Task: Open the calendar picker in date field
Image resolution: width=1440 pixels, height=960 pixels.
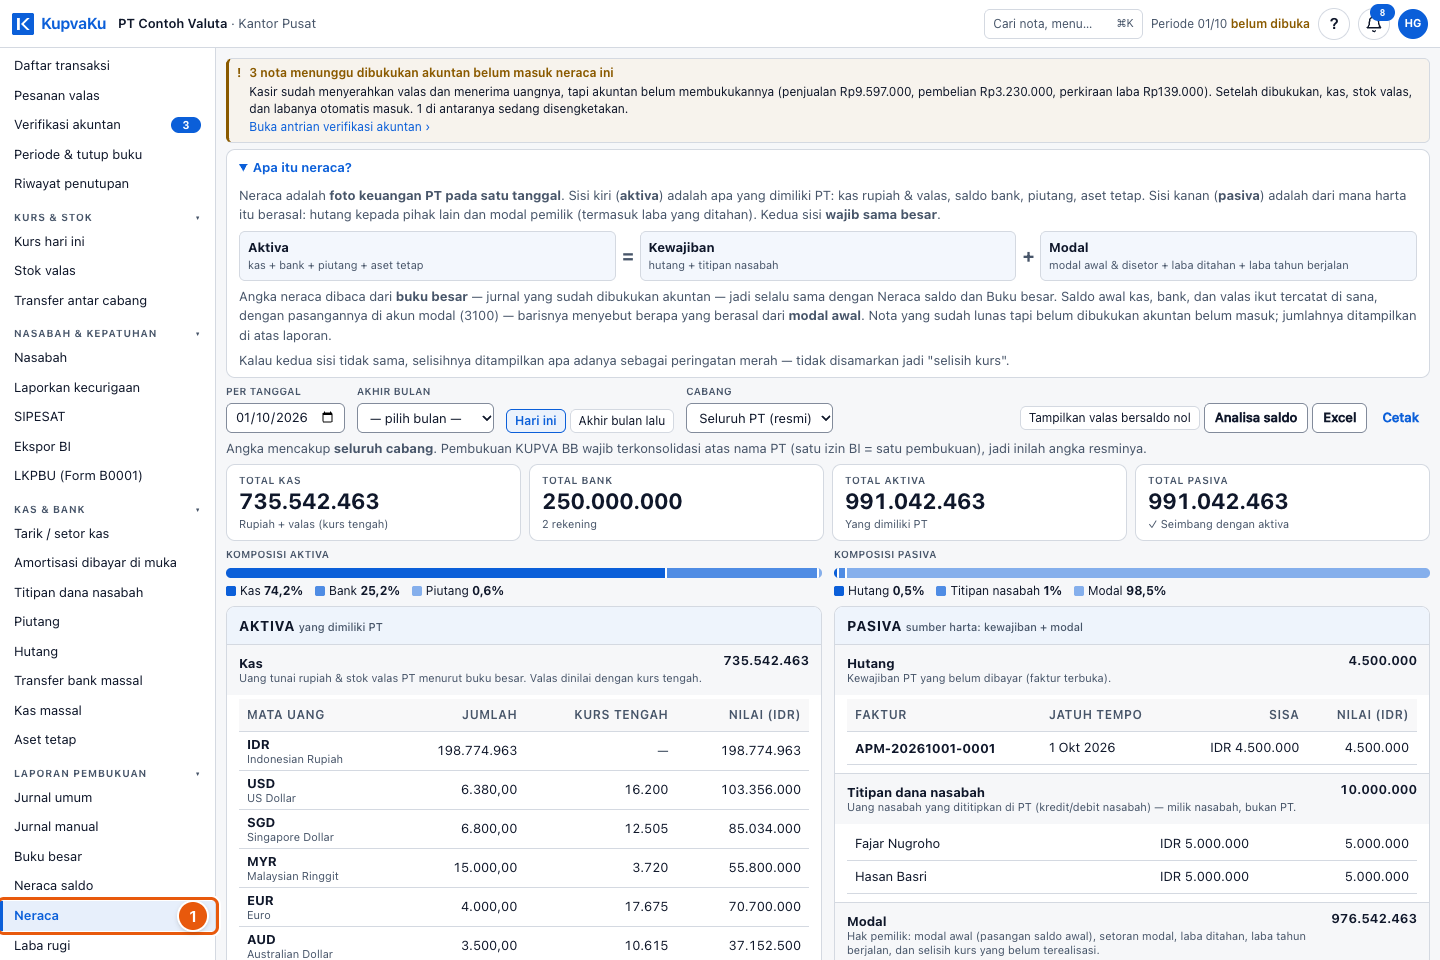Action: (x=328, y=418)
